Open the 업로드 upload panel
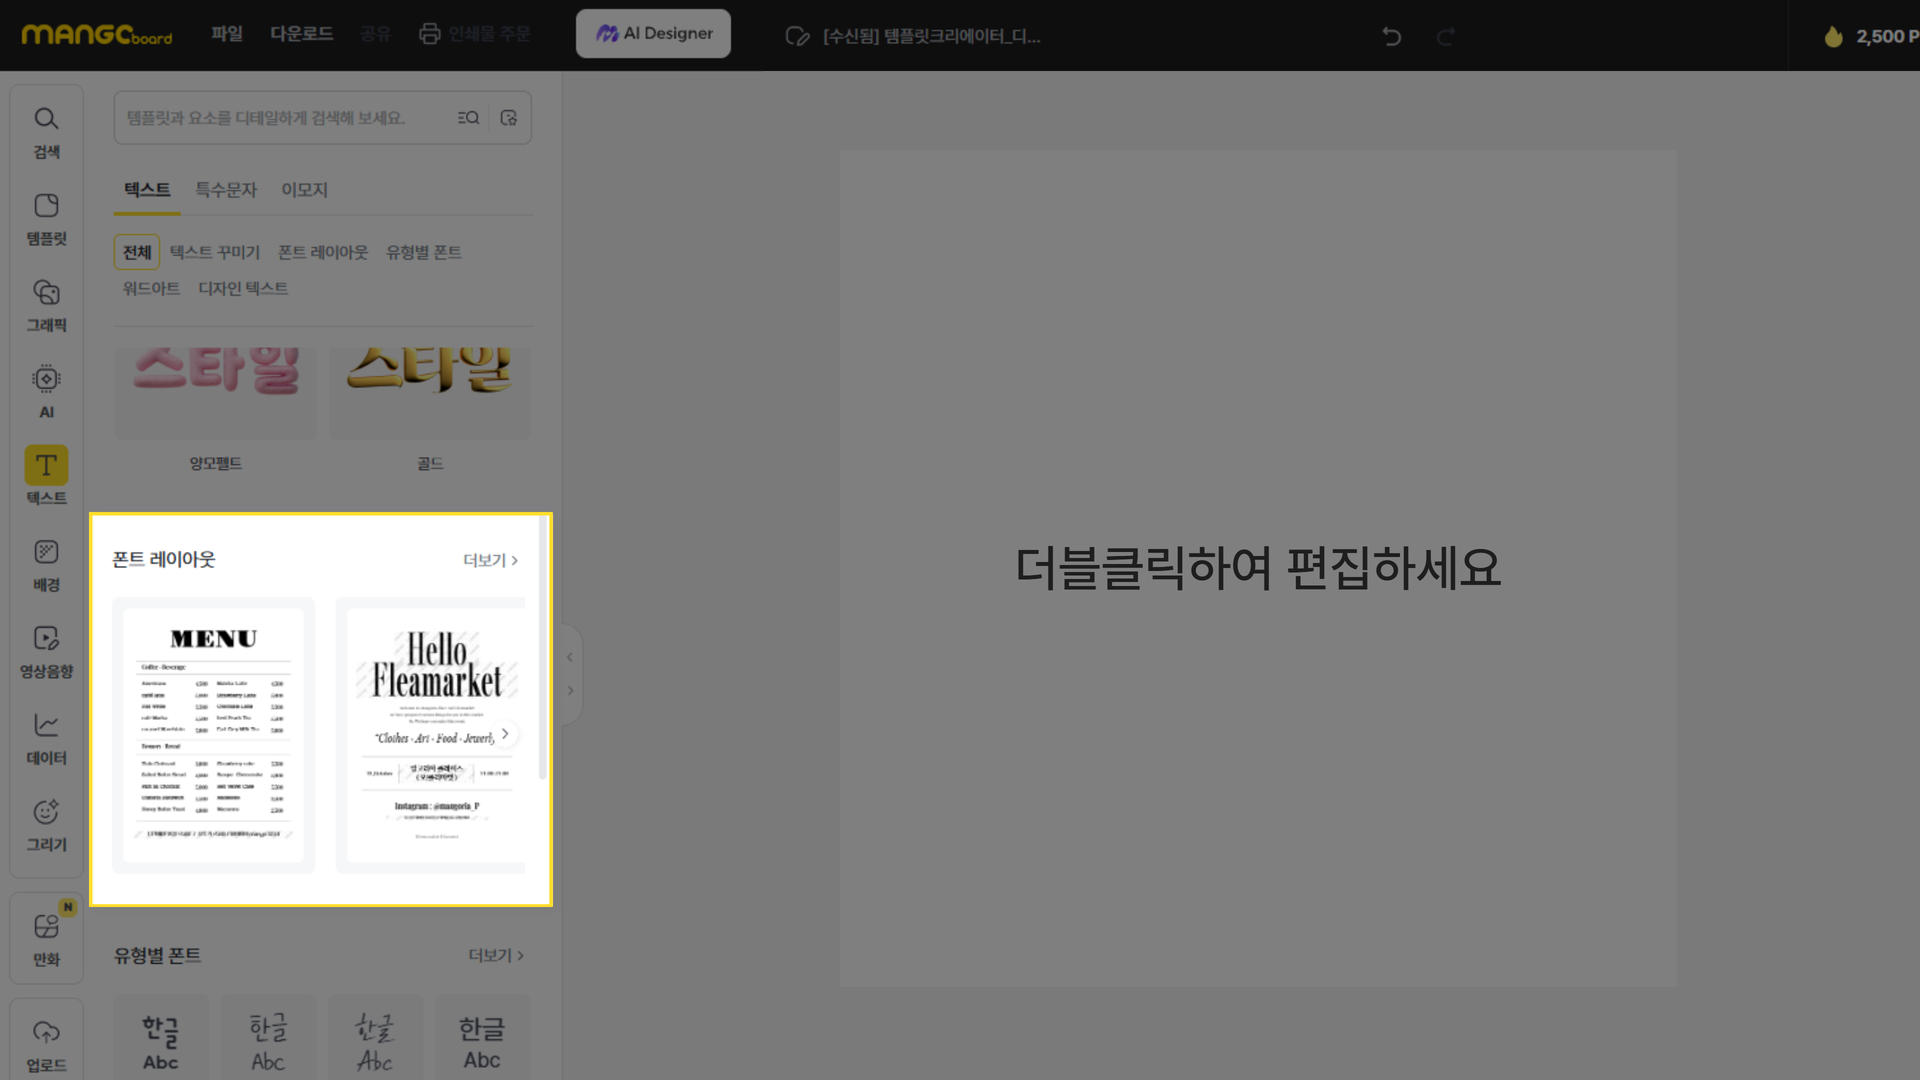This screenshot has width=1920, height=1080. coord(46,1045)
